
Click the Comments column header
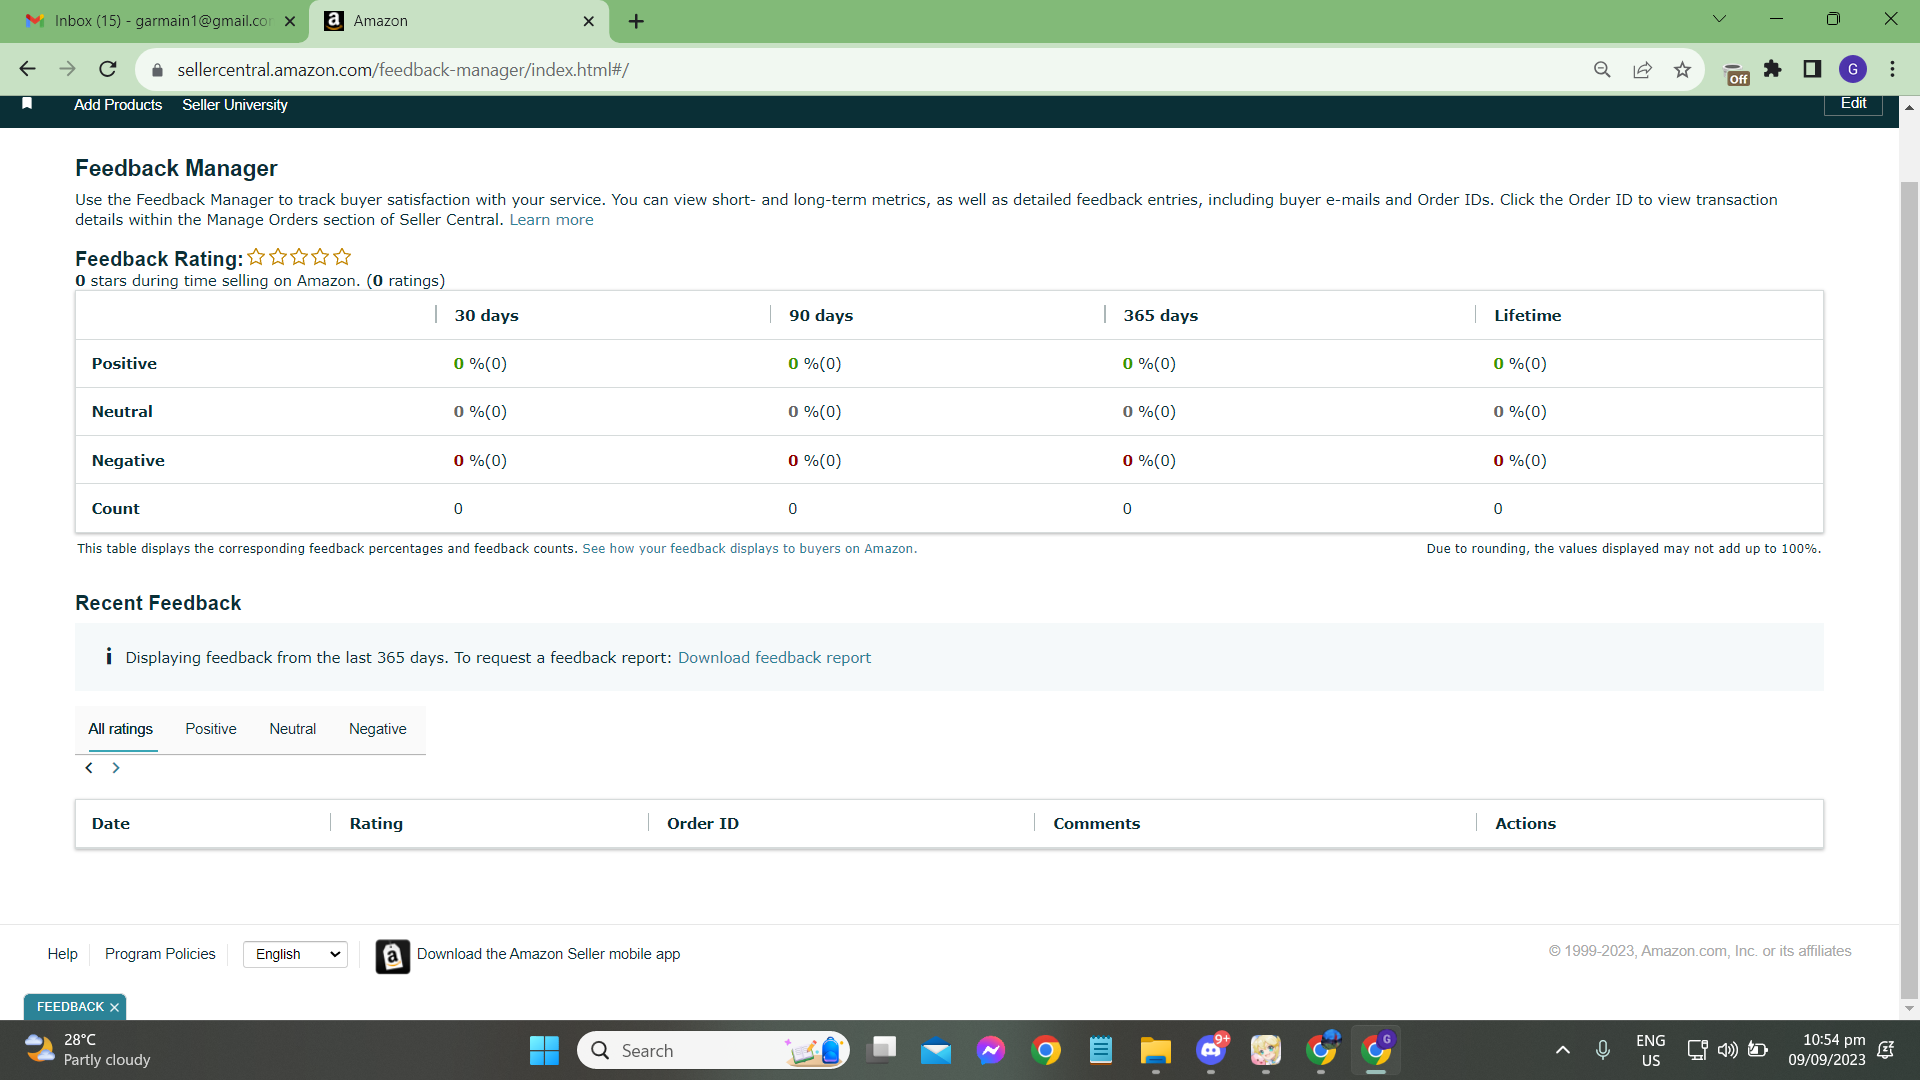(1096, 824)
